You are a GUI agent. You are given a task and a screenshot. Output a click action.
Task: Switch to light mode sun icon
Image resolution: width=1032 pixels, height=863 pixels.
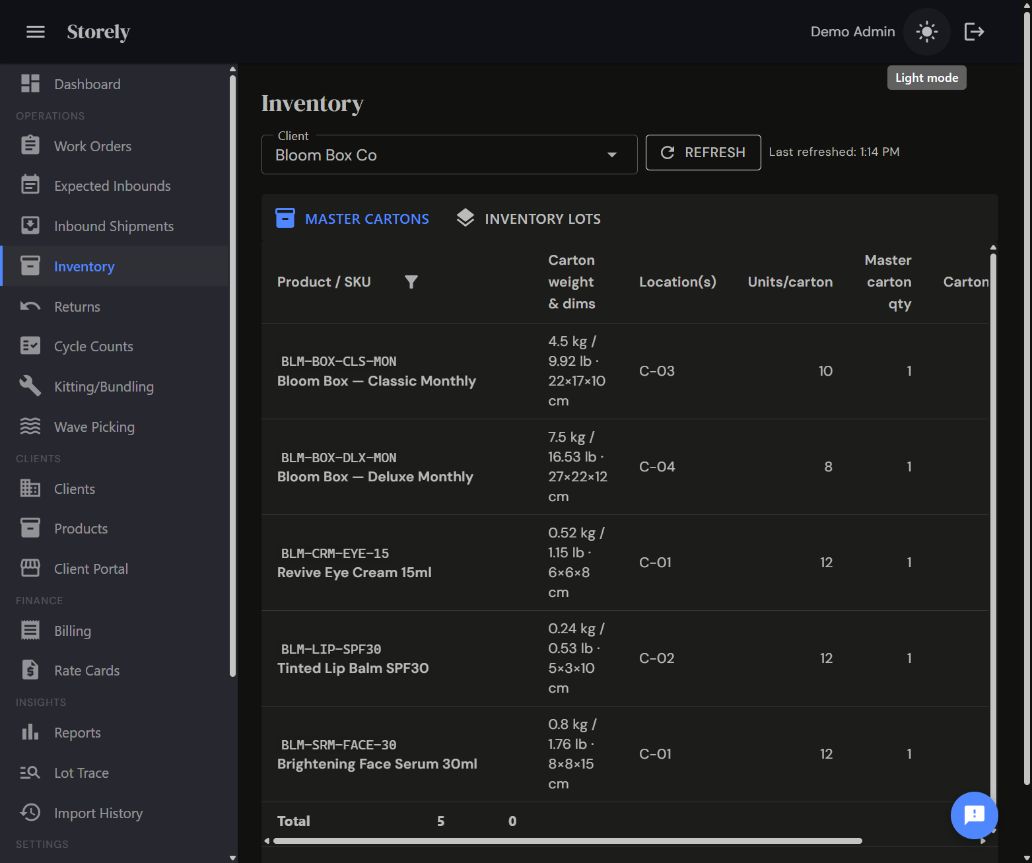click(x=927, y=32)
